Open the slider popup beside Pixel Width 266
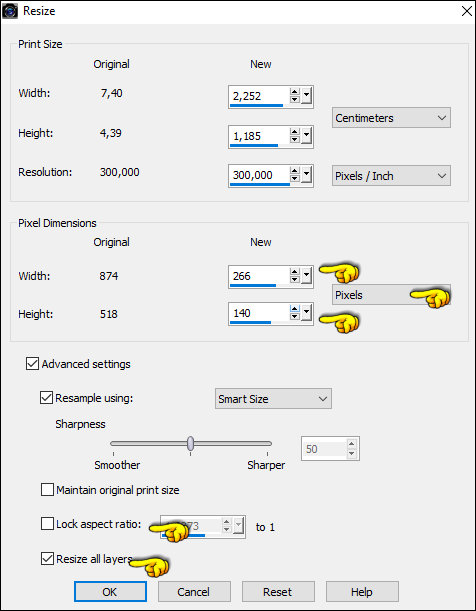Image resolution: width=476 pixels, height=611 pixels. [x=307, y=275]
